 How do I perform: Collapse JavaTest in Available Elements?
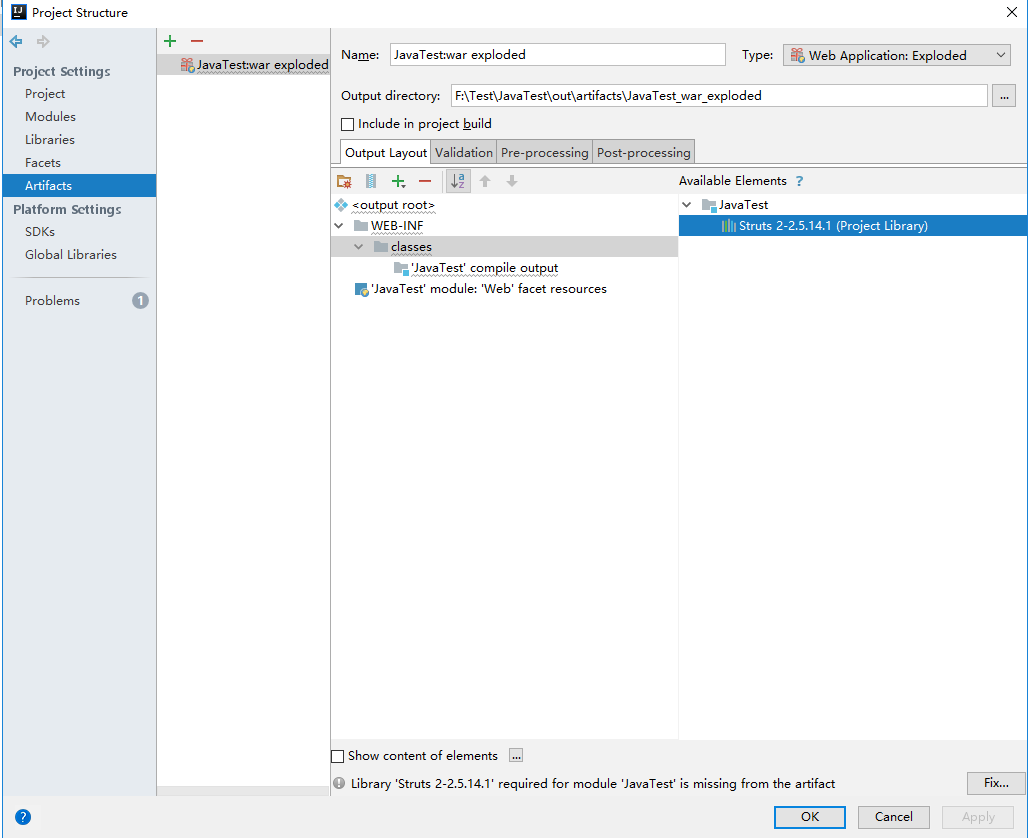[687, 205]
